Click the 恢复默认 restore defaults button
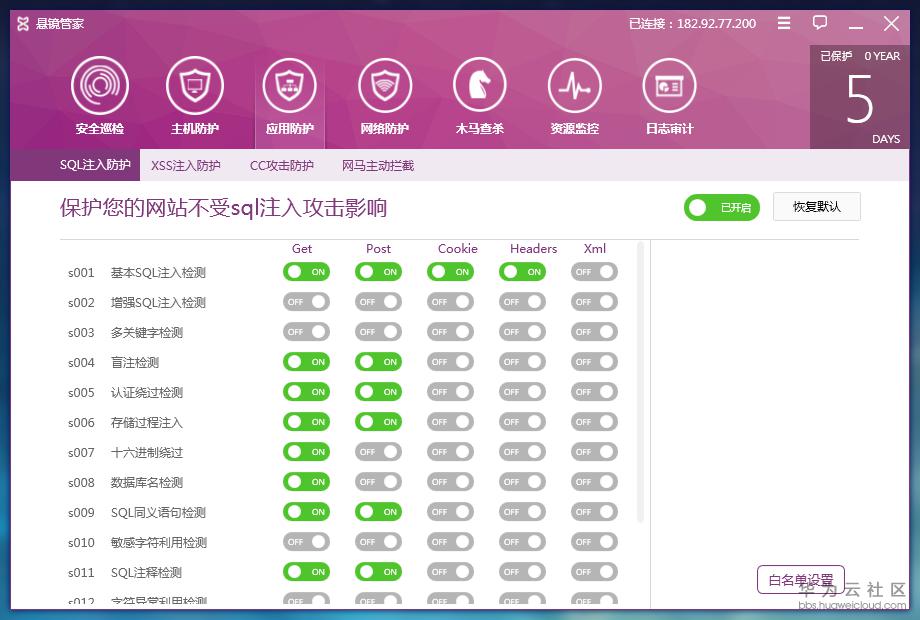 tap(817, 206)
